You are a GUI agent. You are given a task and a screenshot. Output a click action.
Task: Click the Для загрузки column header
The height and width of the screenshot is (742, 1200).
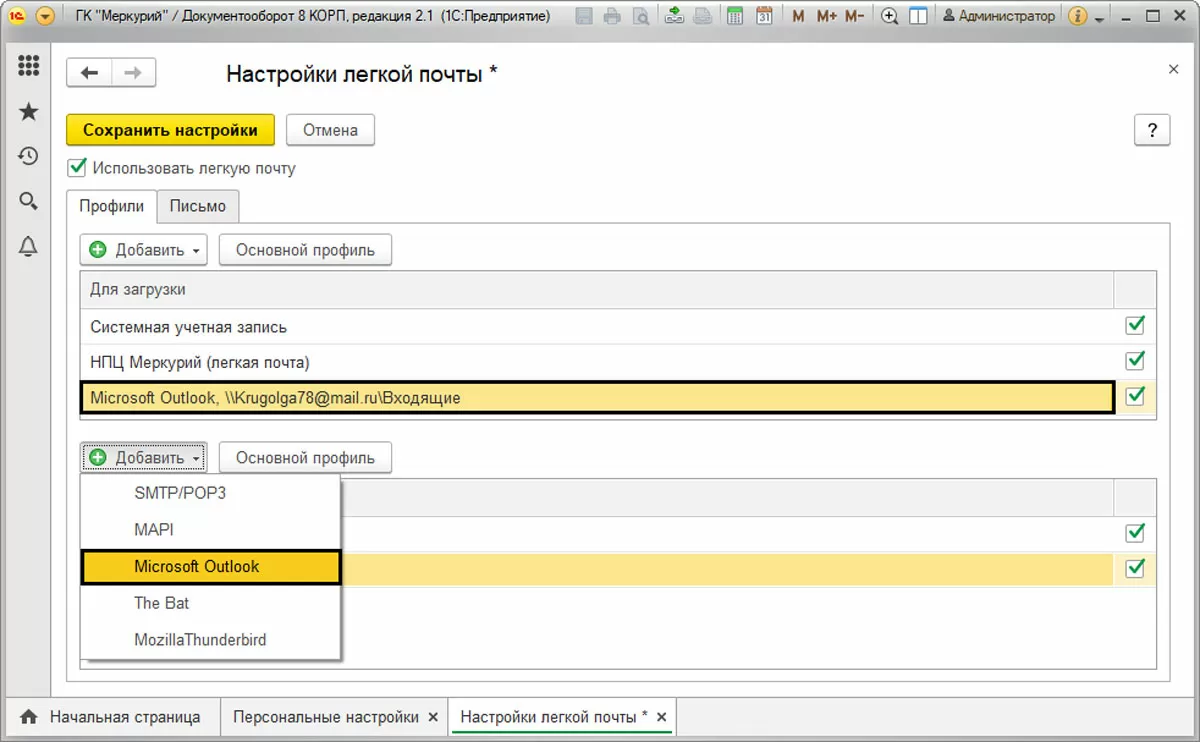click(x=597, y=289)
